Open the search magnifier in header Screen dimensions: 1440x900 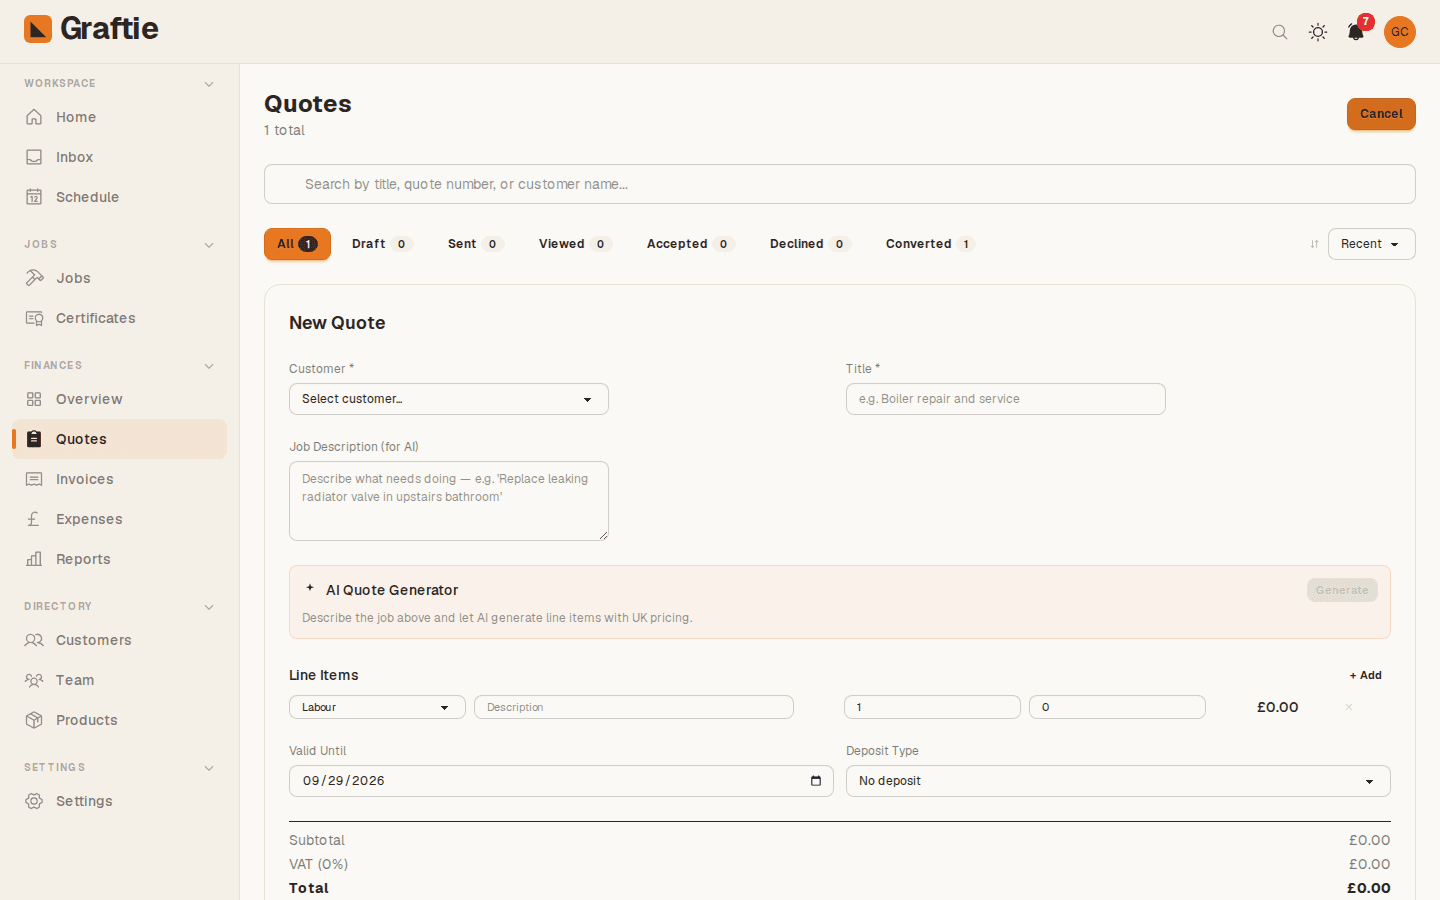pyautogui.click(x=1280, y=32)
